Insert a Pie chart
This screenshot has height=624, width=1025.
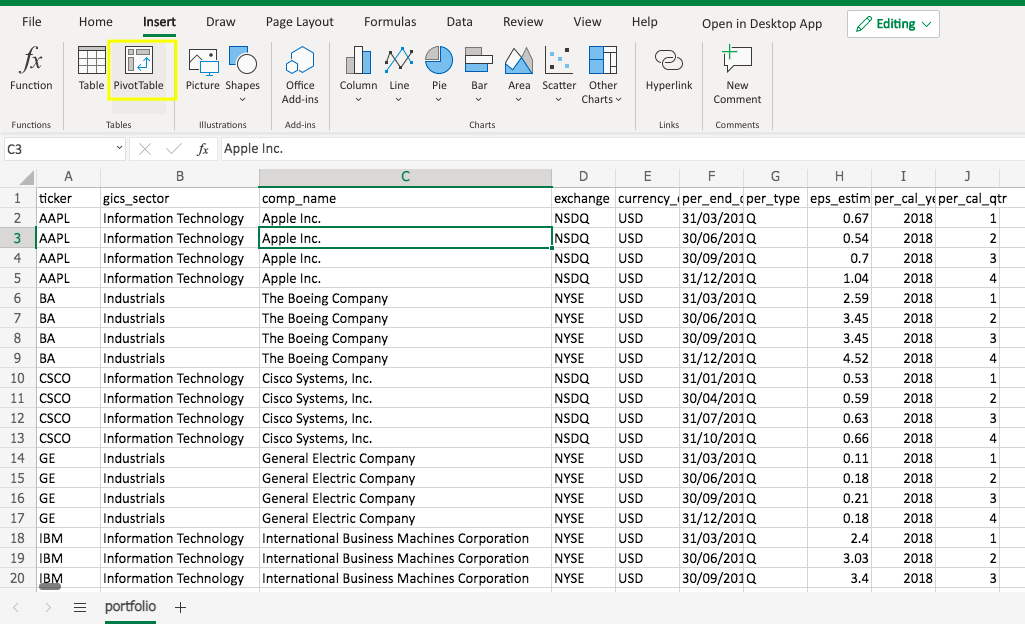point(439,69)
